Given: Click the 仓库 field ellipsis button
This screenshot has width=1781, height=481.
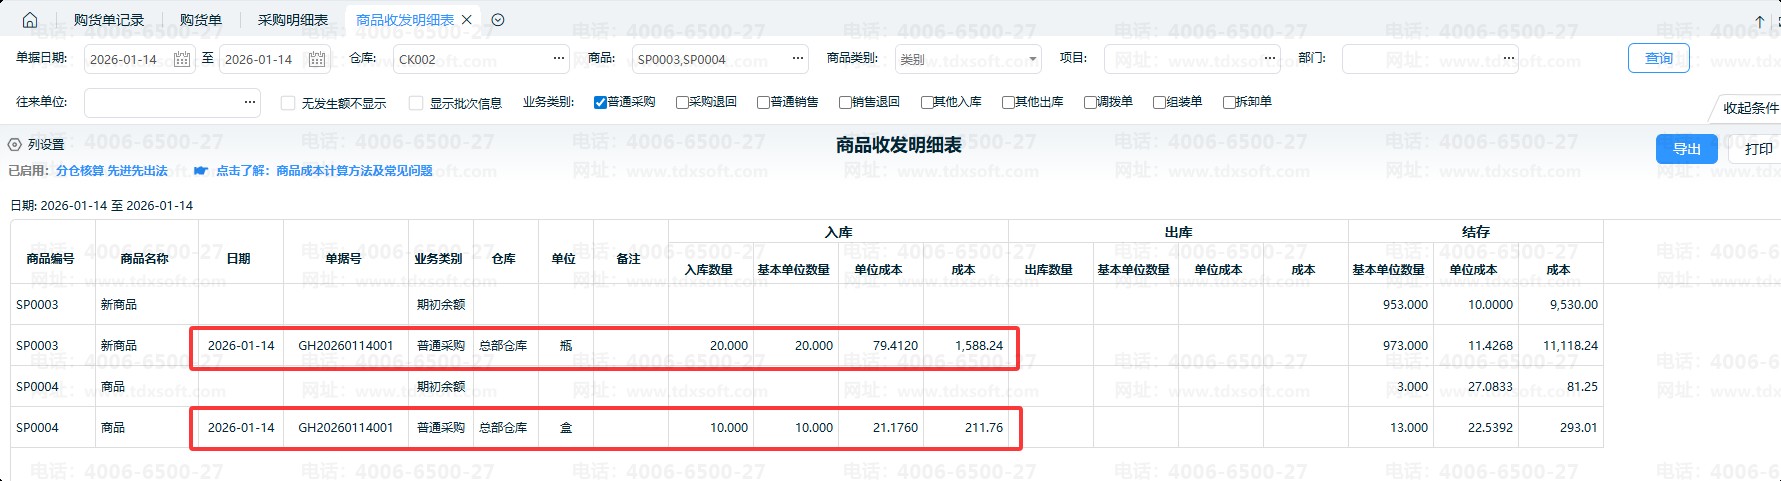Looking at the screenshot, I should pos(558,59).
